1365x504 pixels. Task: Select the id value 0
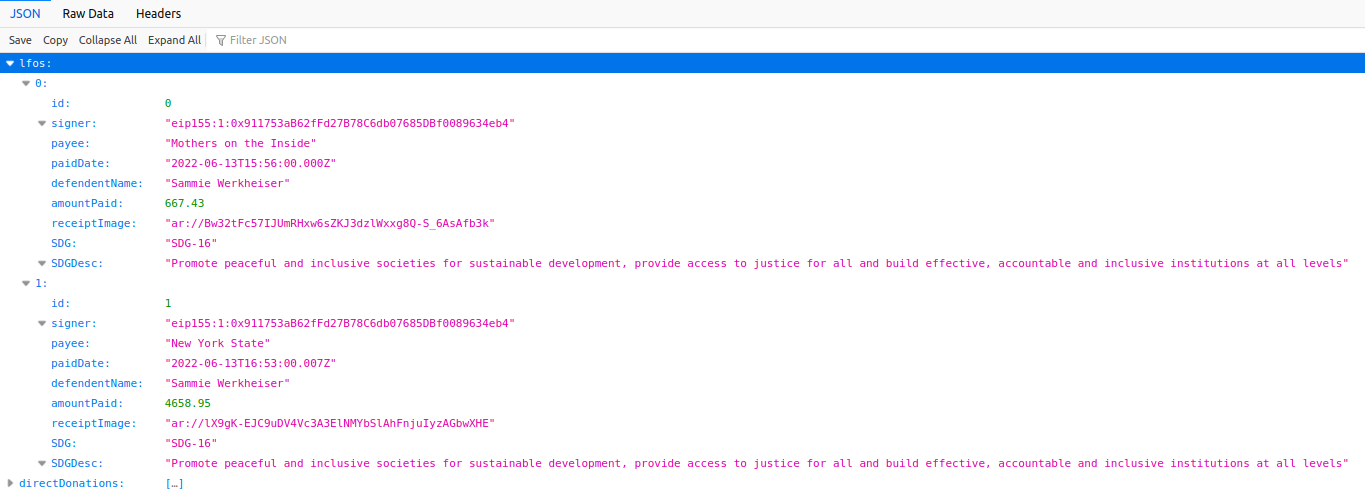pyautogui.click(x=168, y=103)
